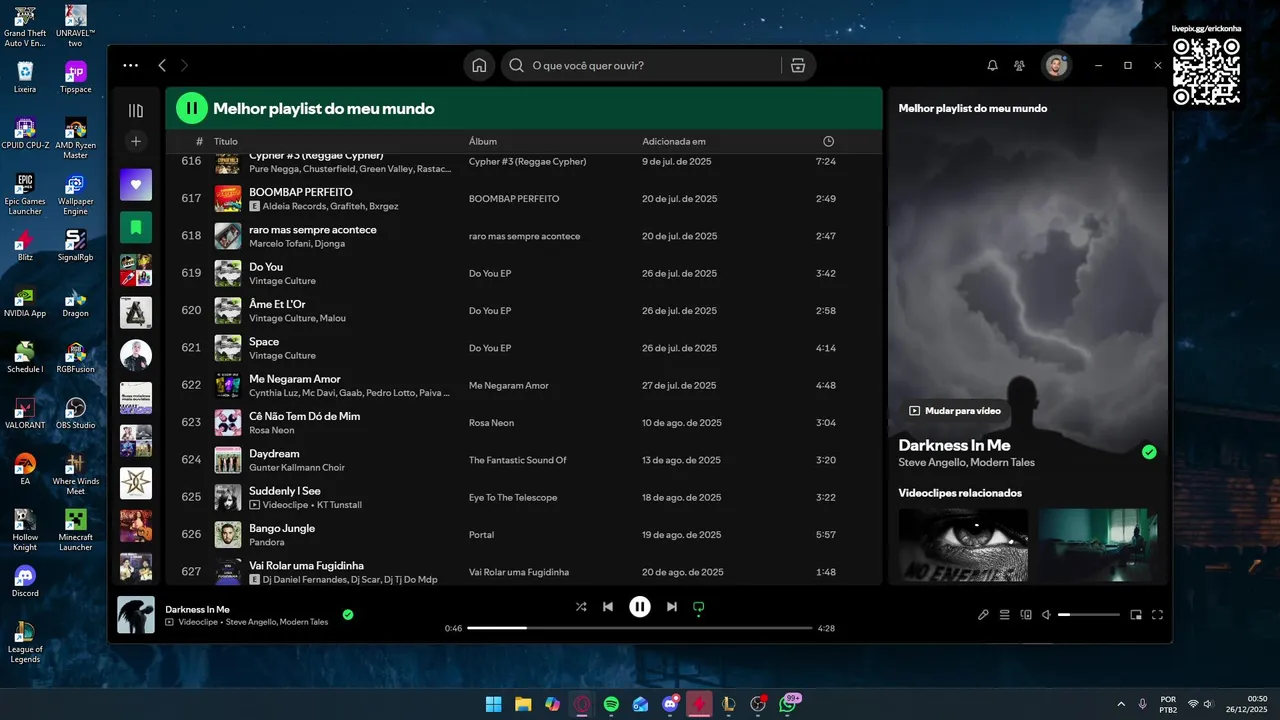This screenshot has width=1280, height=720.
Task: Adjust the volume slider
Action: point(1088,615)
